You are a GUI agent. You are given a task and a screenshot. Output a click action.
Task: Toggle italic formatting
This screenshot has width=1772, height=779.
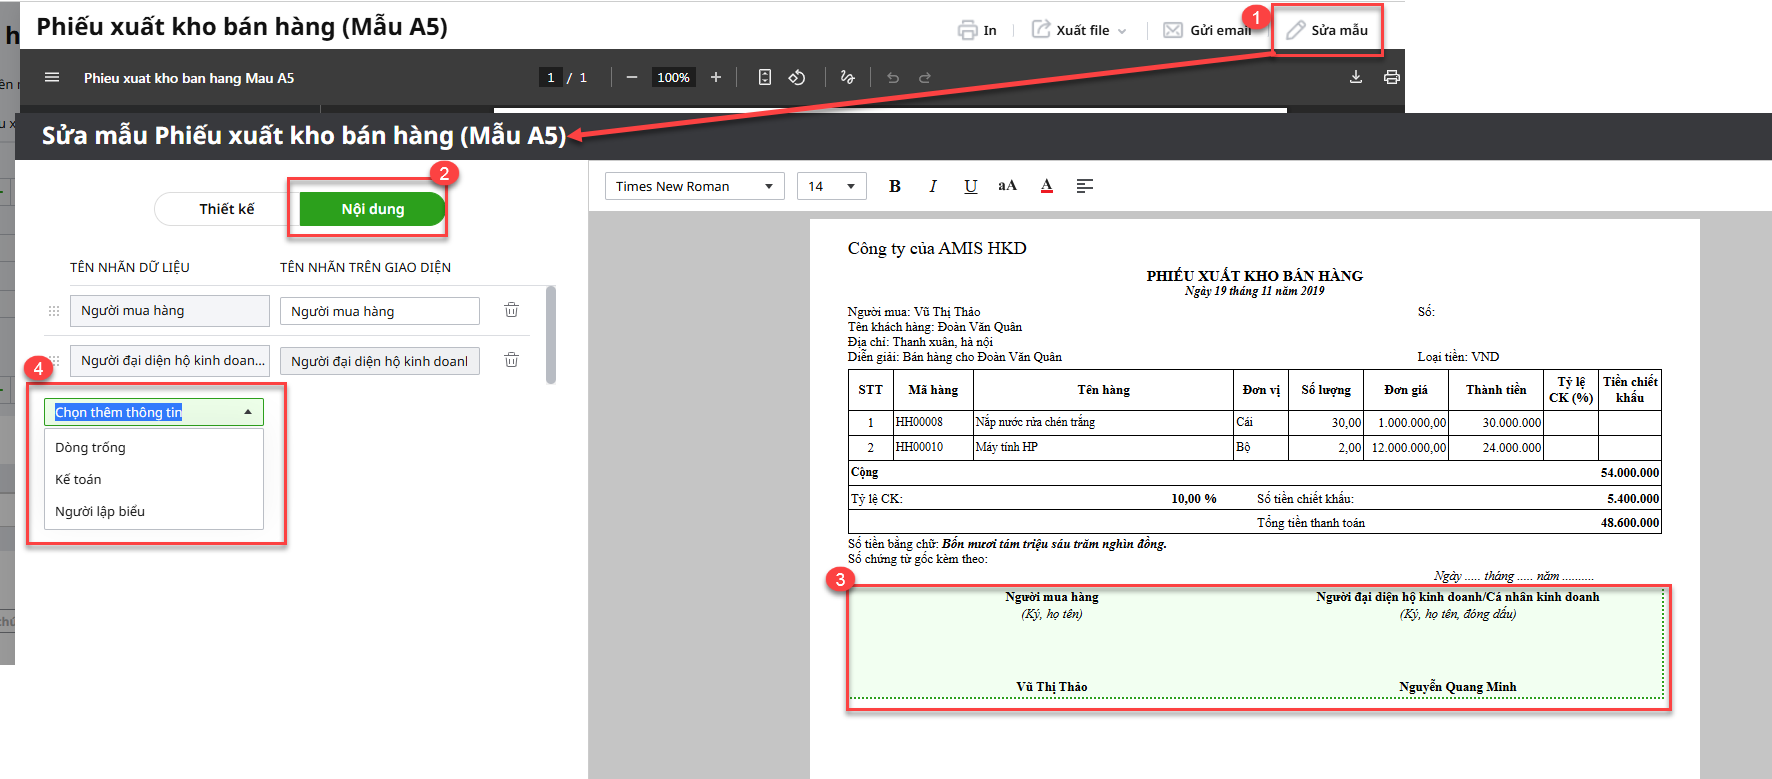933,186
